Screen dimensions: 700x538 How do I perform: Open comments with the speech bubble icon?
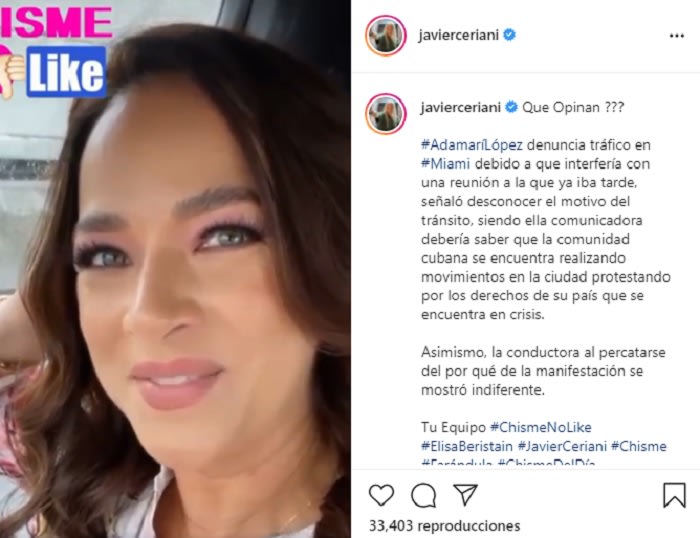pos(424,495)
